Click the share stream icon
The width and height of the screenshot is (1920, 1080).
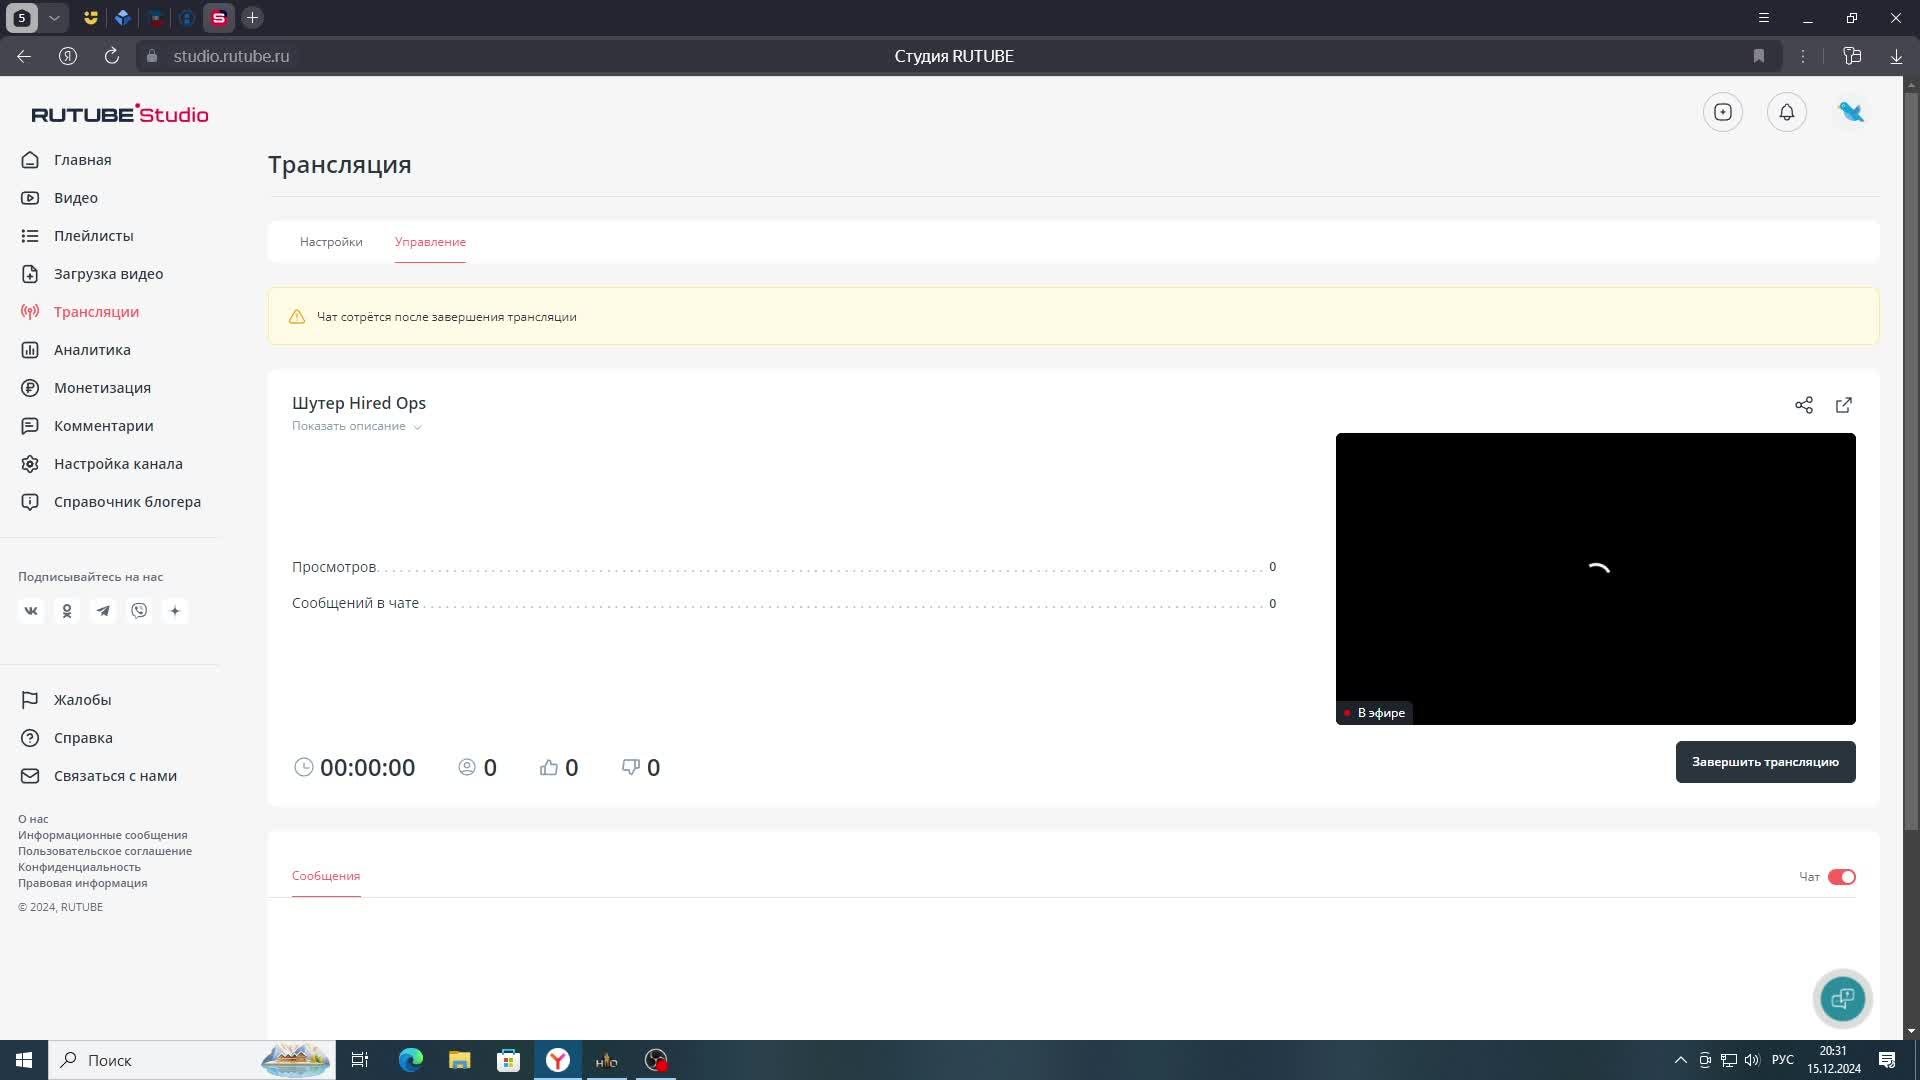(x=1803, y=405)
